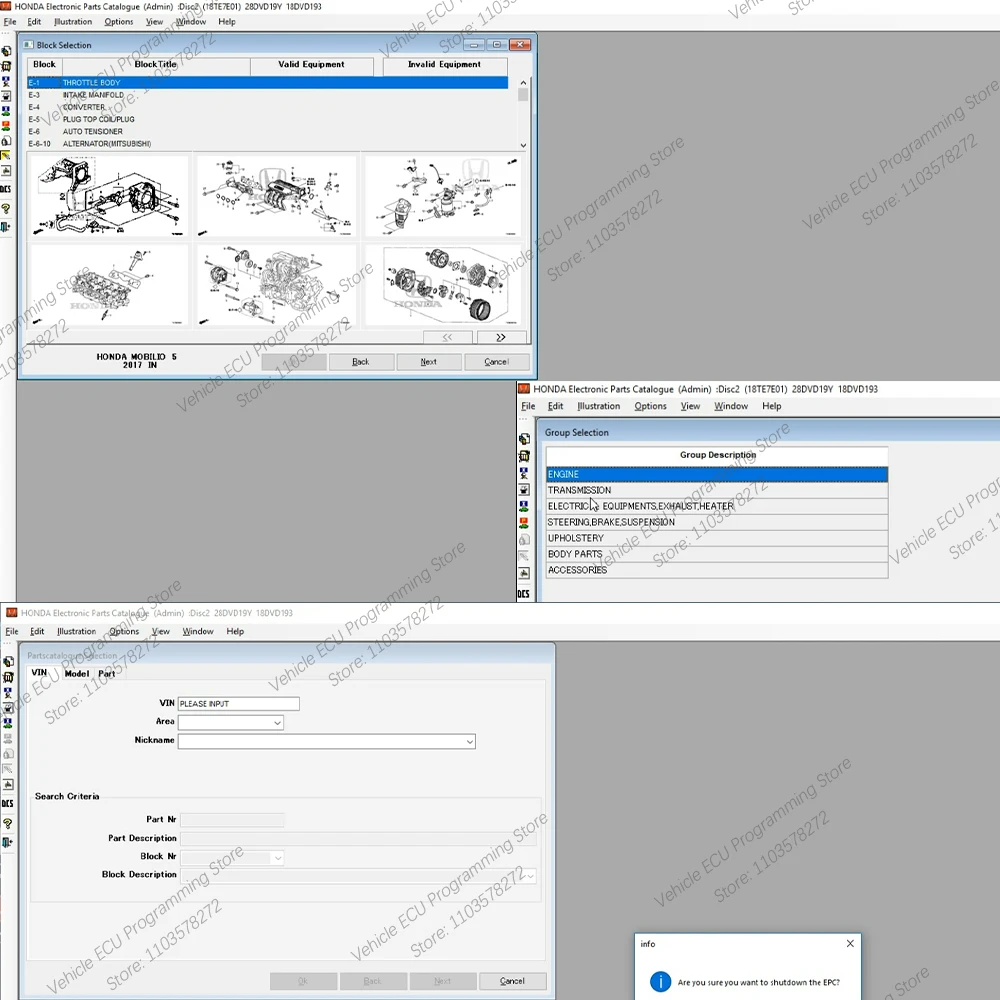
Task: Select the intake manifold illustration thumbnail
Action: point(276,196)
